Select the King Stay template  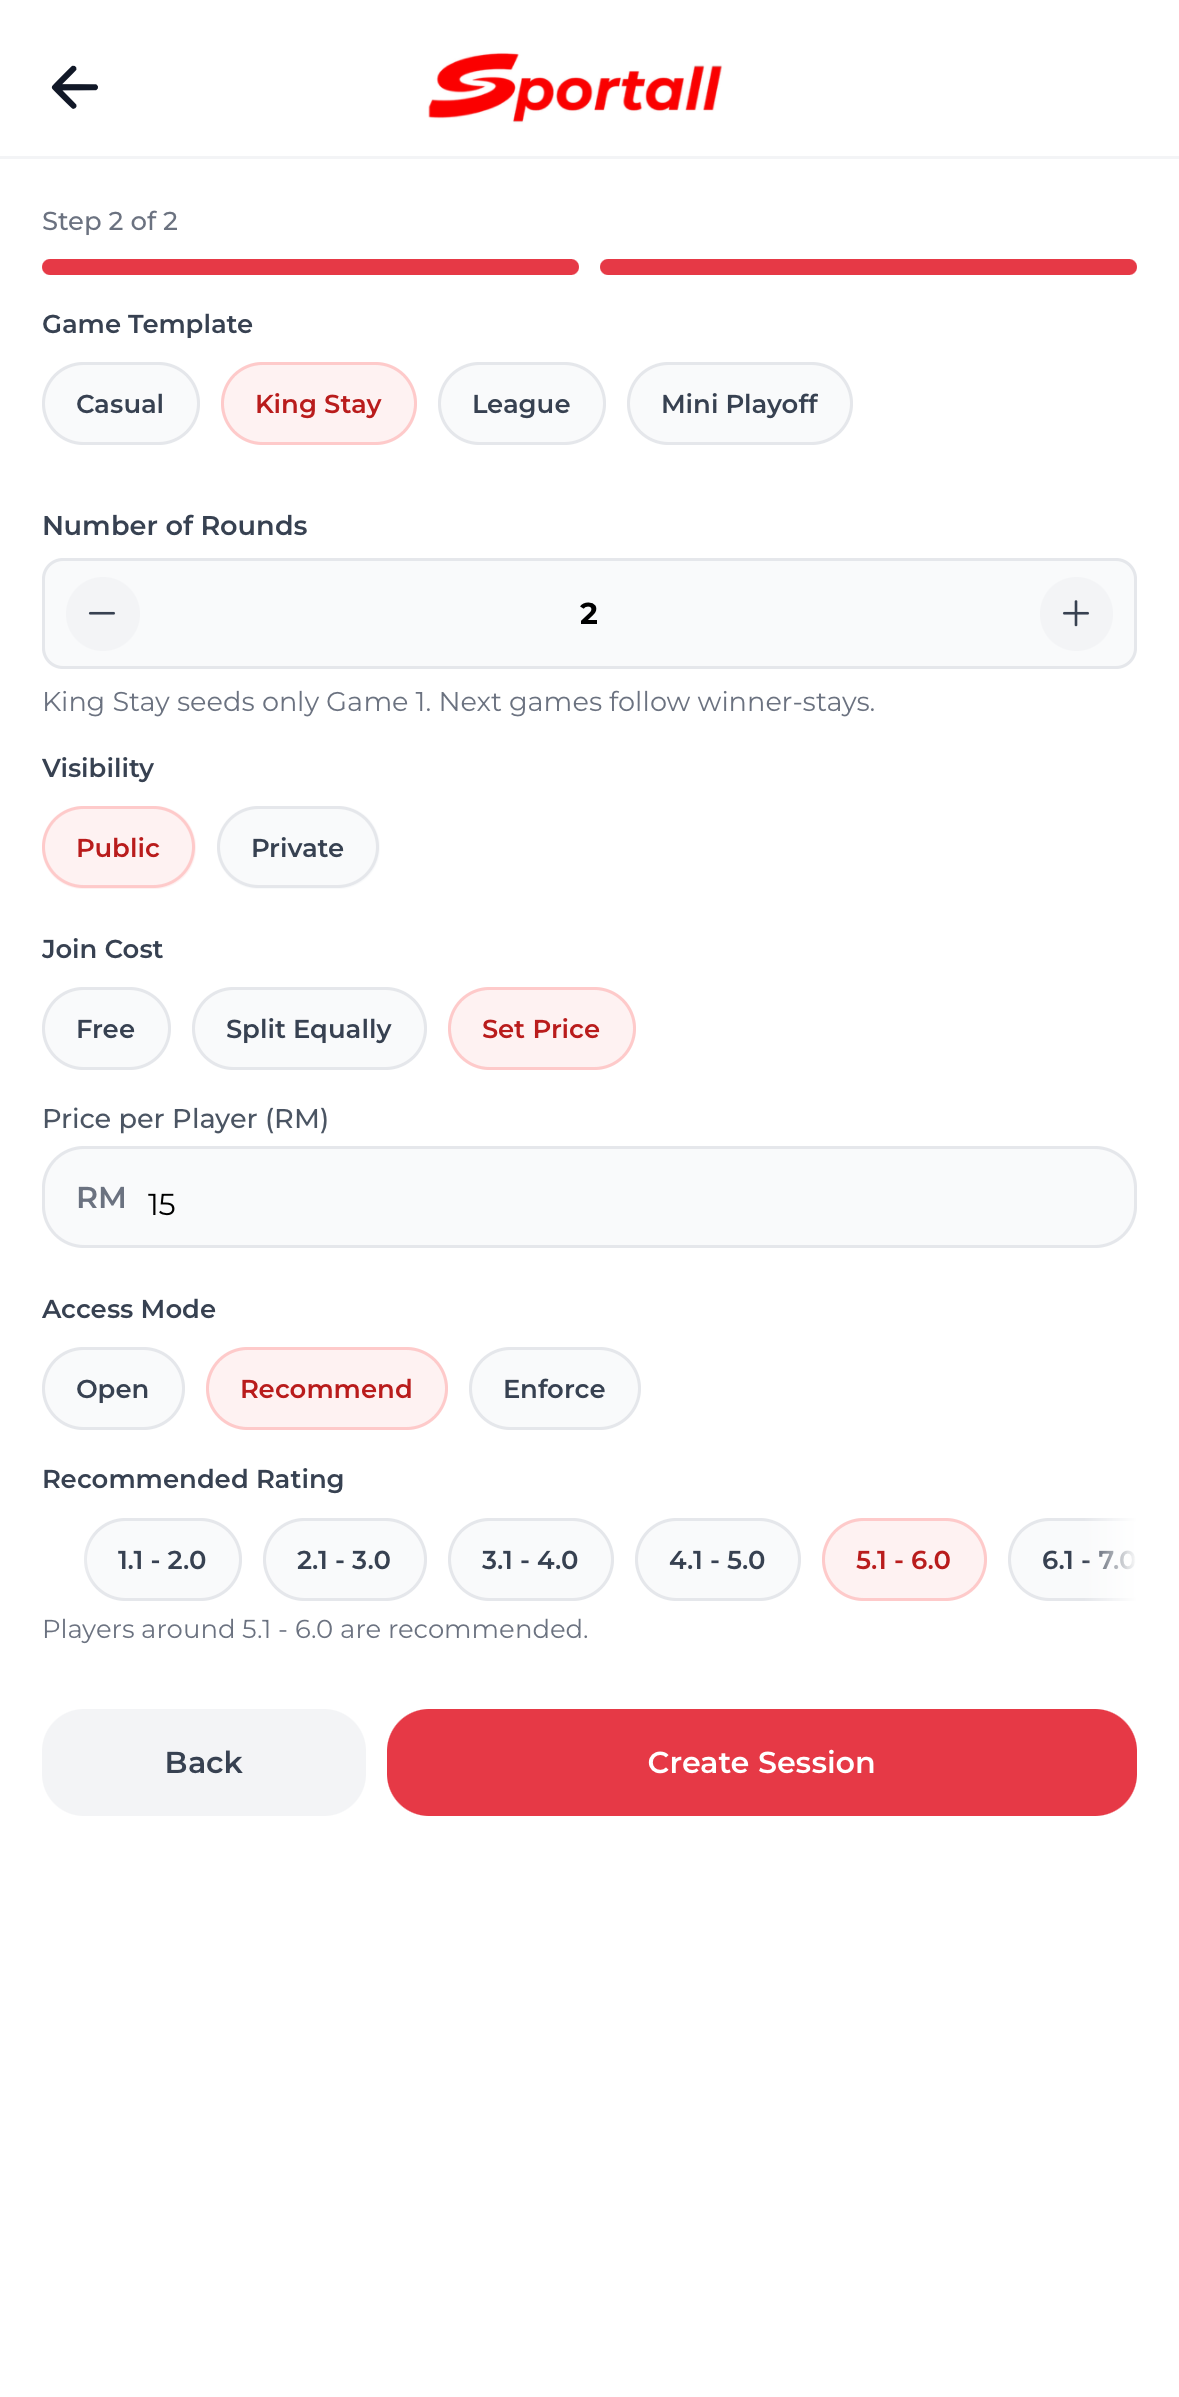point(318,403)
